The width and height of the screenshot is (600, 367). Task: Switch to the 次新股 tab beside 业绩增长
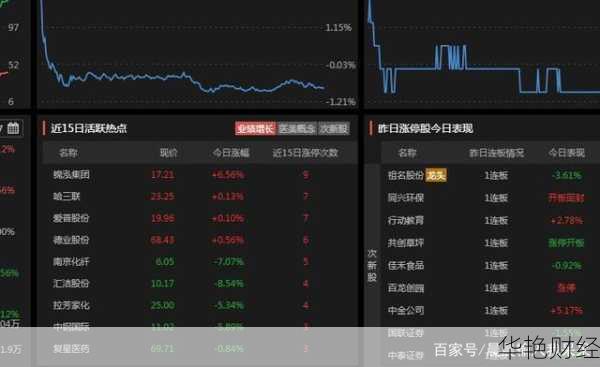[x=334, y=129]
